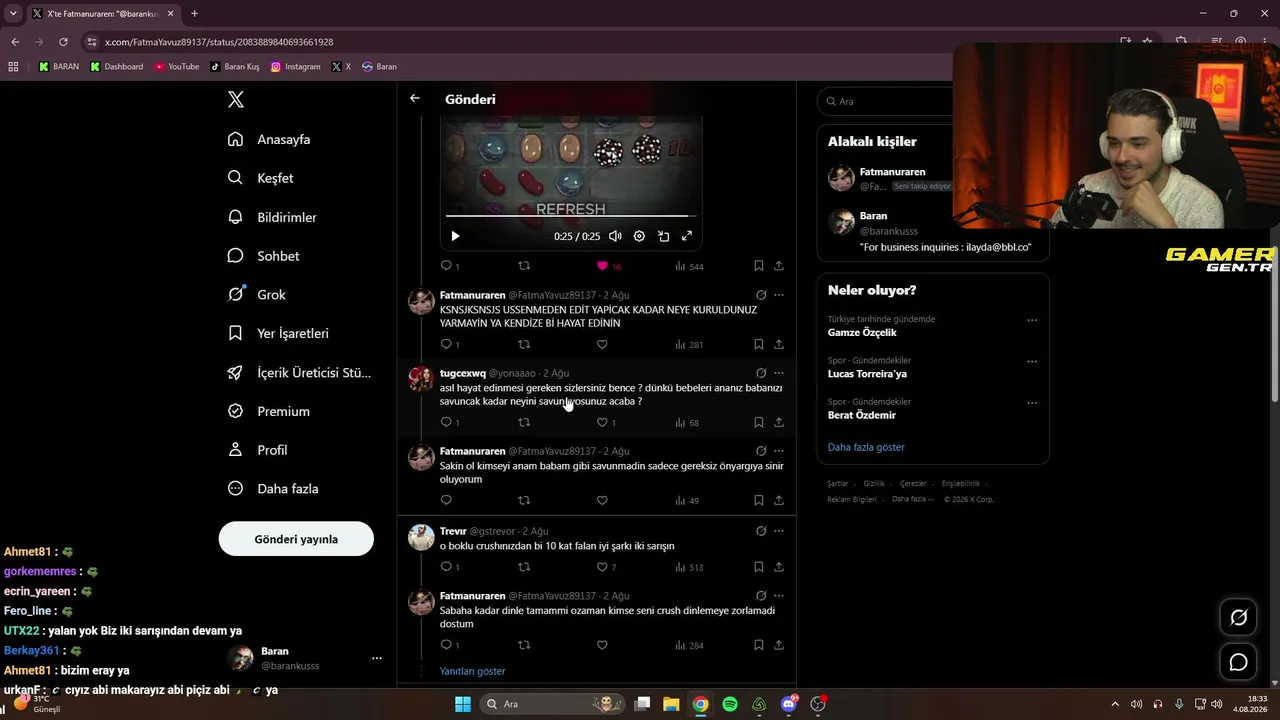Screen dimensions: 1280x720
Task: Open the X logo home link
Action: [x=236, y=100]
